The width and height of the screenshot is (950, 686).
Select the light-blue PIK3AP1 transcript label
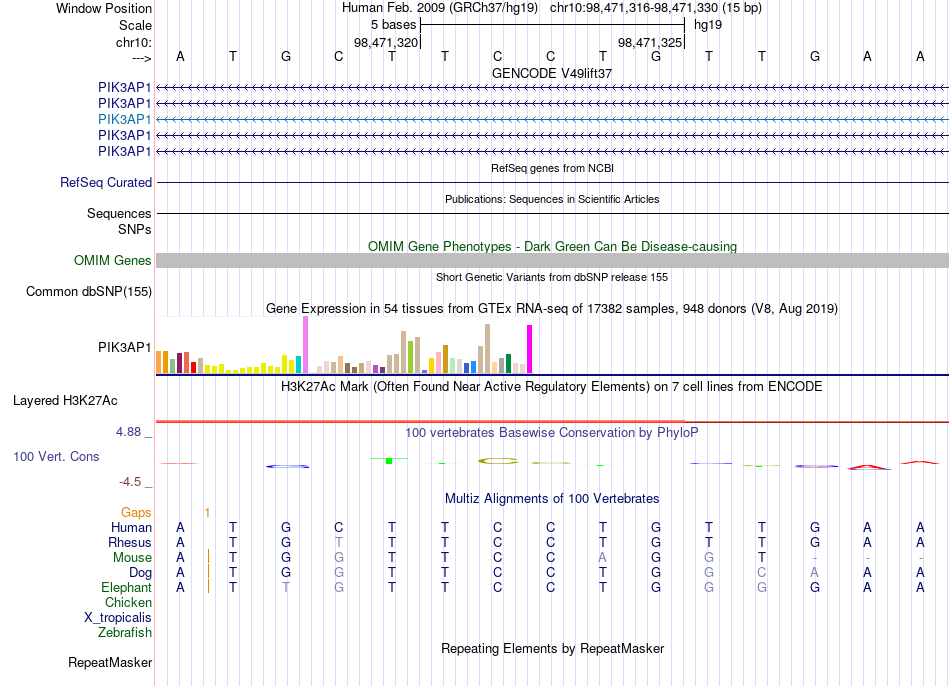pos(124,119)
